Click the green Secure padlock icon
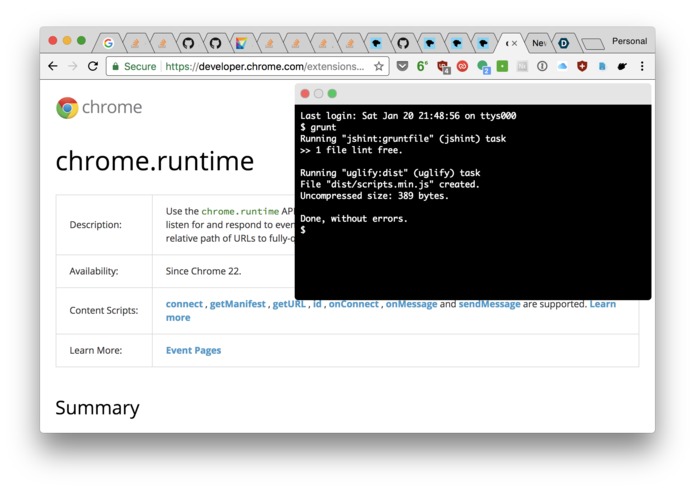The width and height of the screenshot is (695, 494). 116,66
